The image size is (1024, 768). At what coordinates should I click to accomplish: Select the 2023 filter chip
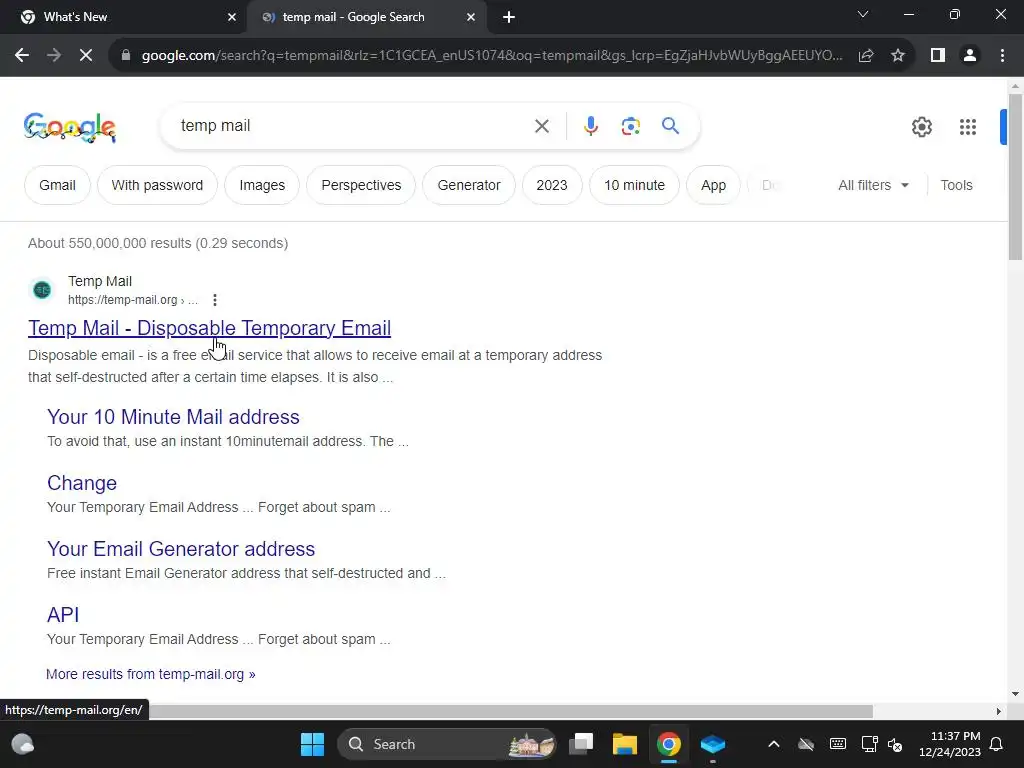[x=552, y=185]
